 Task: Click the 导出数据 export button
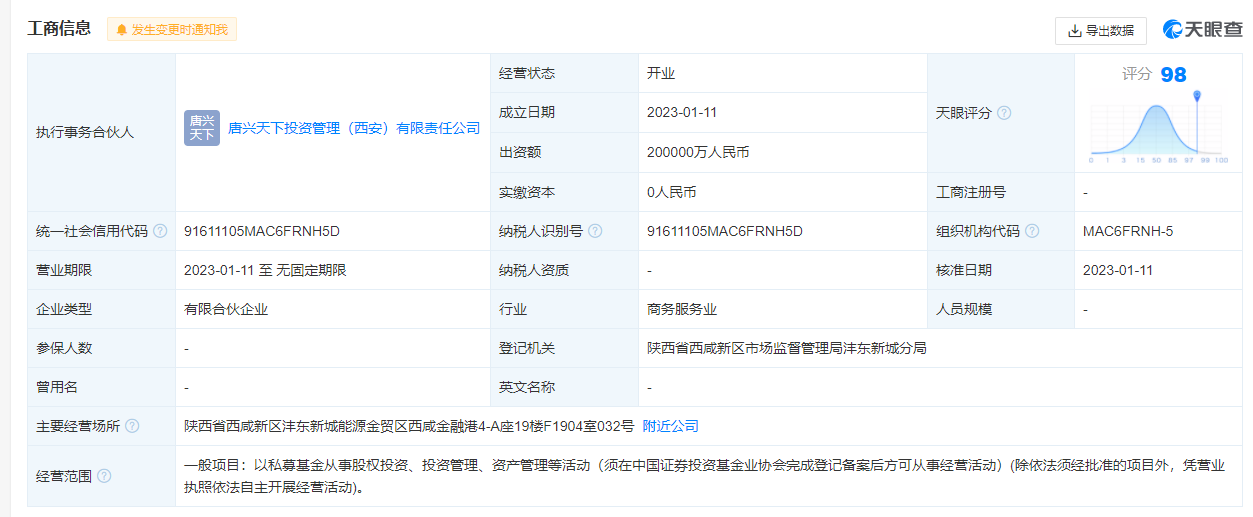1100,31
